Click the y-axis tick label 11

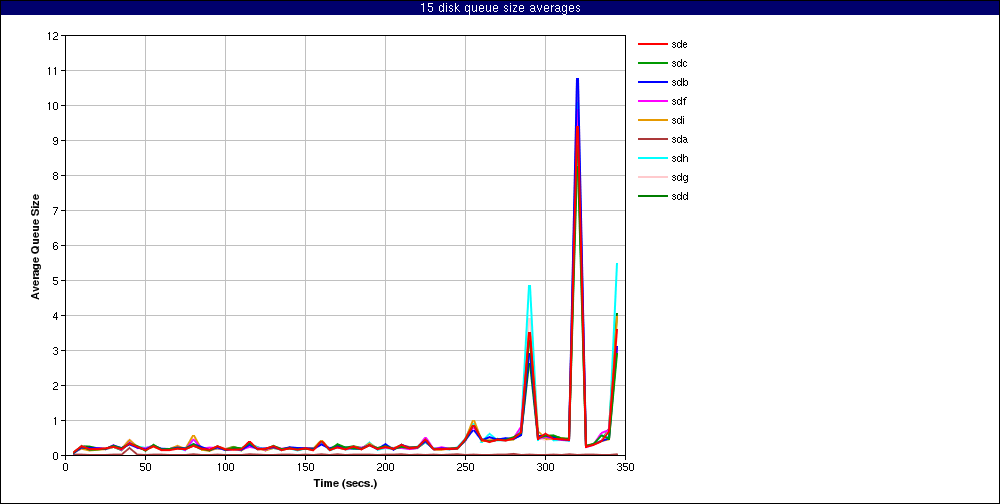(x=52, y=70)
